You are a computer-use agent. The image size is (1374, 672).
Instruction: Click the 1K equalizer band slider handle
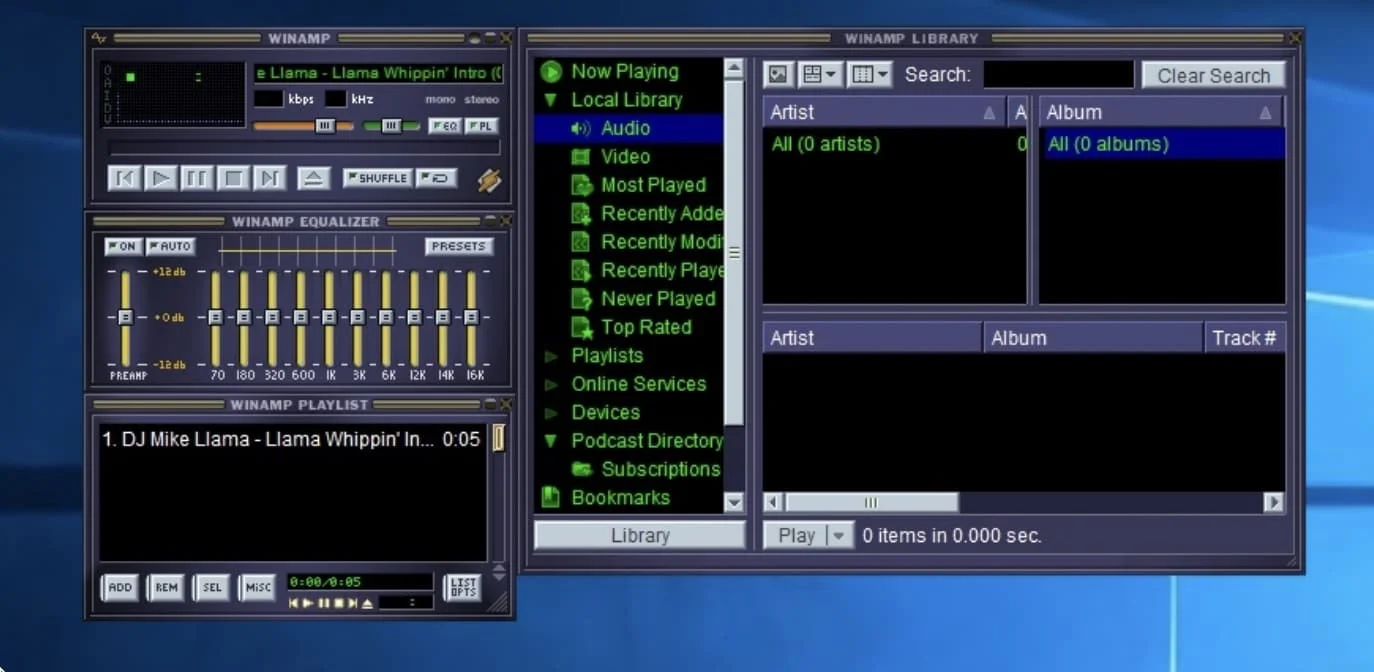pyautogui.click(x=329, y=317)
